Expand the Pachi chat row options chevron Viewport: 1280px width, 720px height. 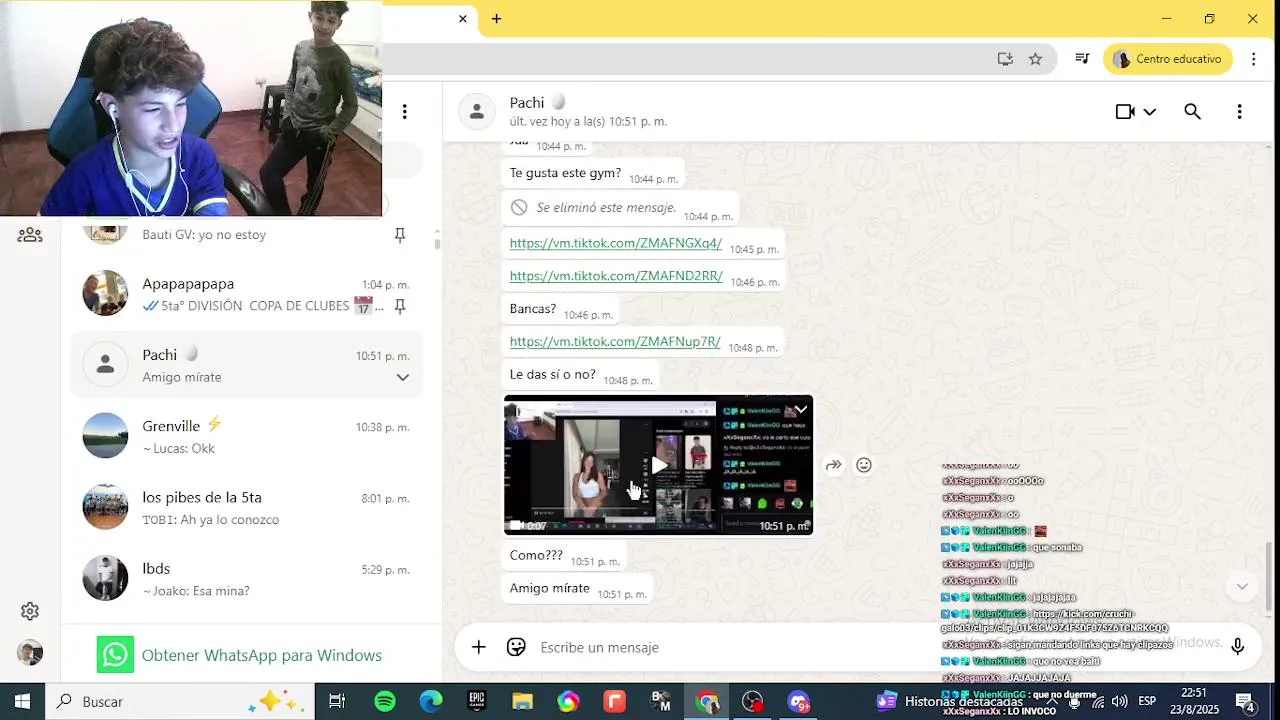(402, 377)
